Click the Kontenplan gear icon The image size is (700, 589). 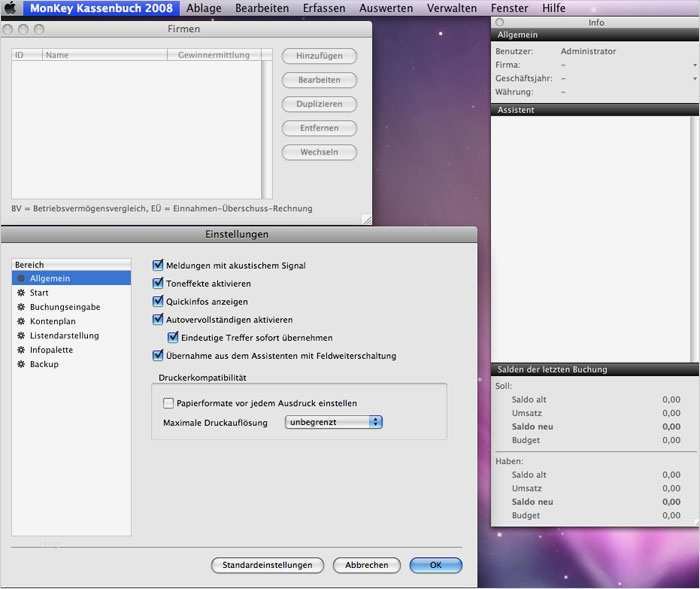tap(21, 322)
